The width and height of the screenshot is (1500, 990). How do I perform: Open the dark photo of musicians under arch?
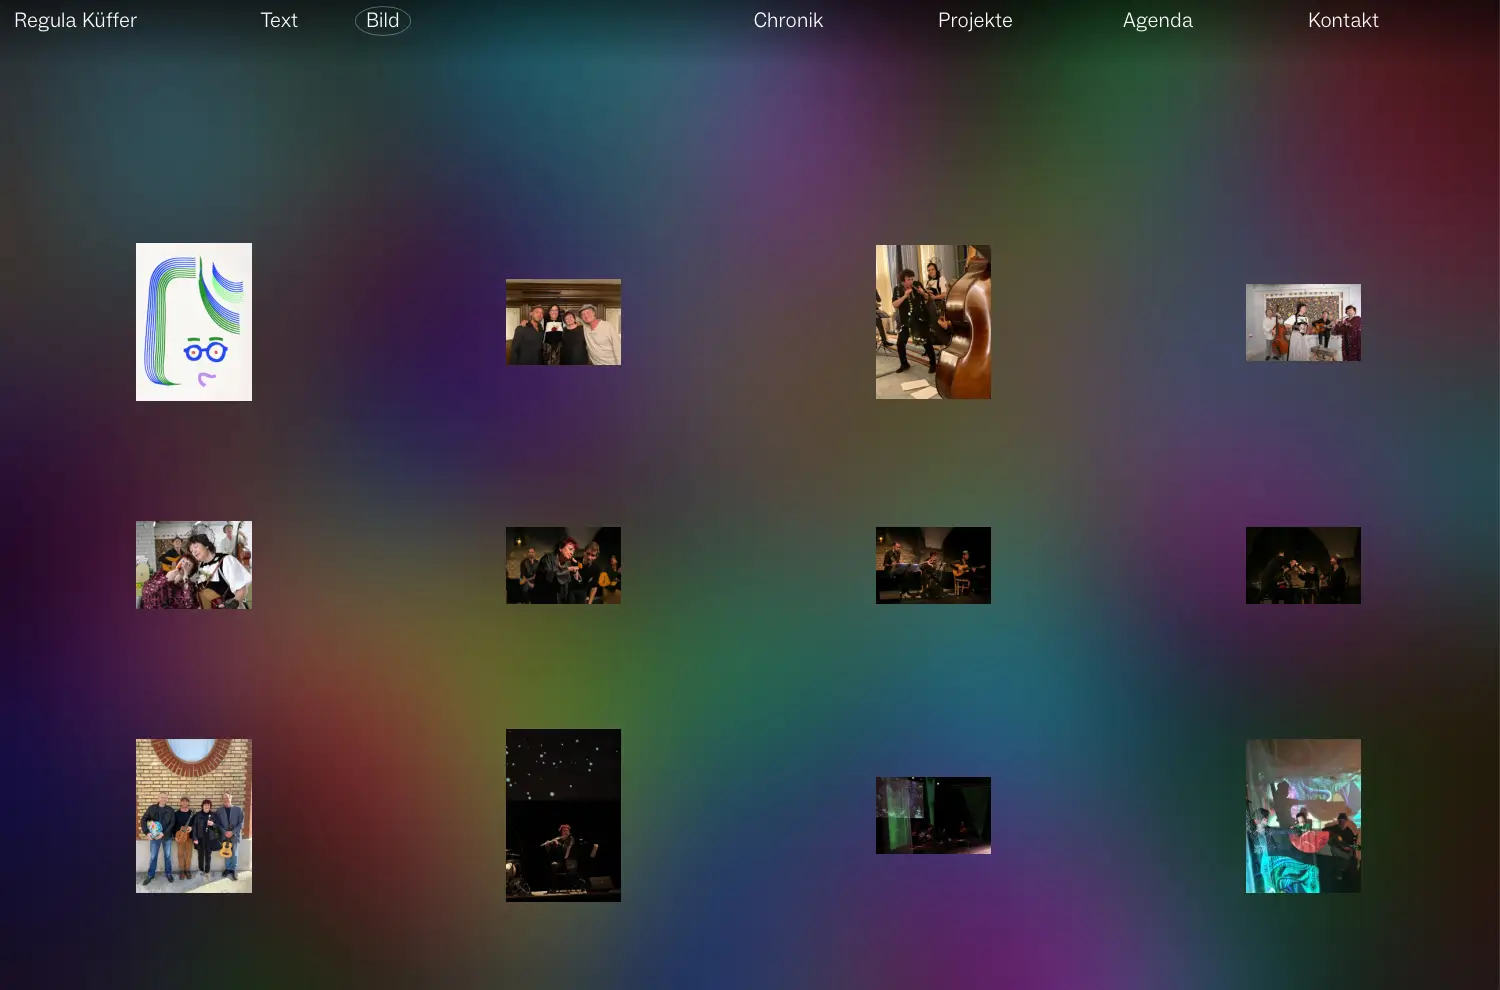pos(1303,565)
